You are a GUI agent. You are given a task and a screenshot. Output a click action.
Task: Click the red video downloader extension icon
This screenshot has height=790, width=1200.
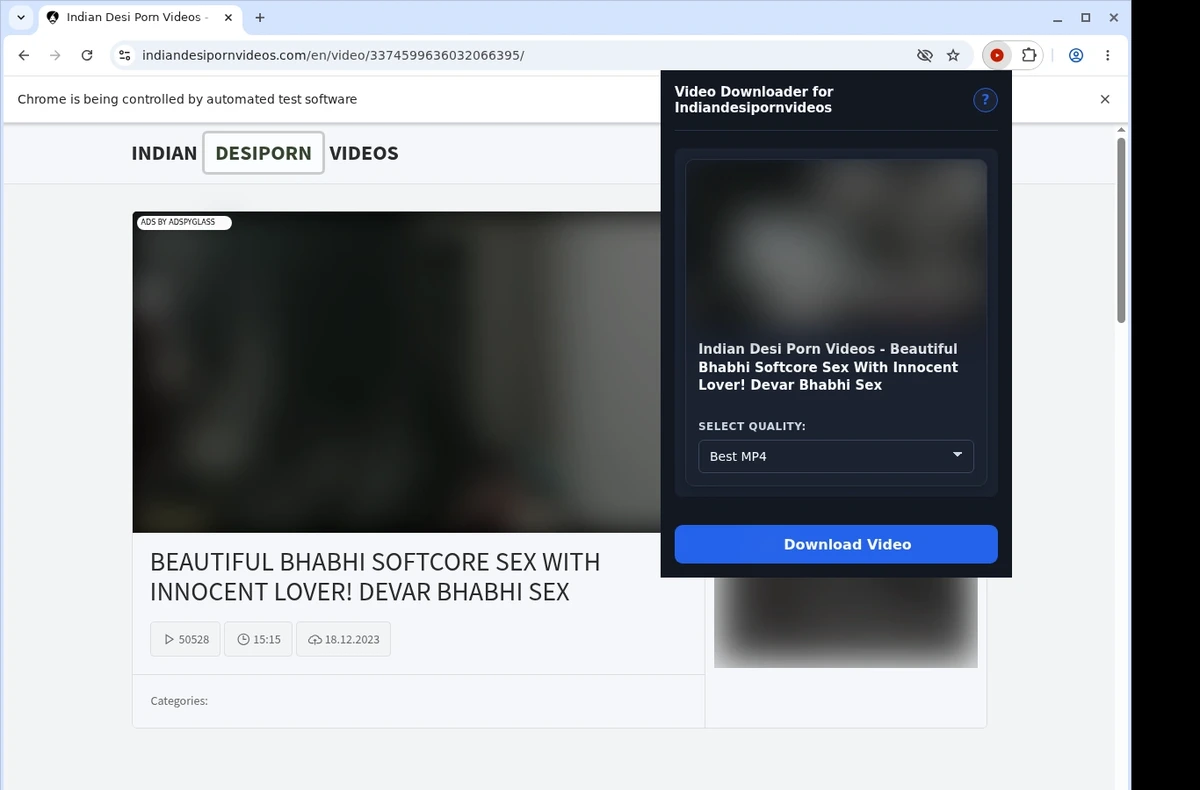(997, 56)
